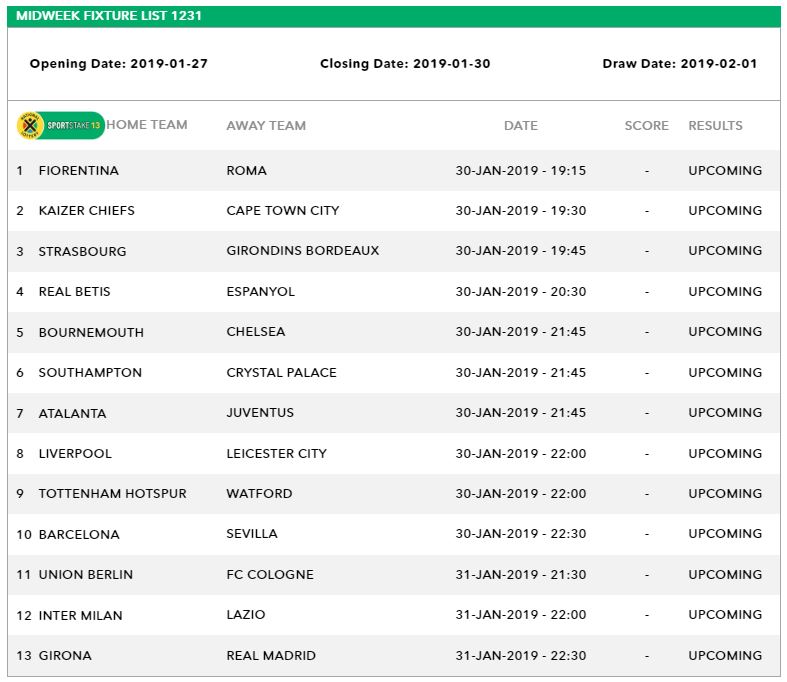The width and height of the screenshot is (787, 682).
Task: Click the Barcelona fixture date 30-JAN-2019 - 22:30
Action: 520,534
